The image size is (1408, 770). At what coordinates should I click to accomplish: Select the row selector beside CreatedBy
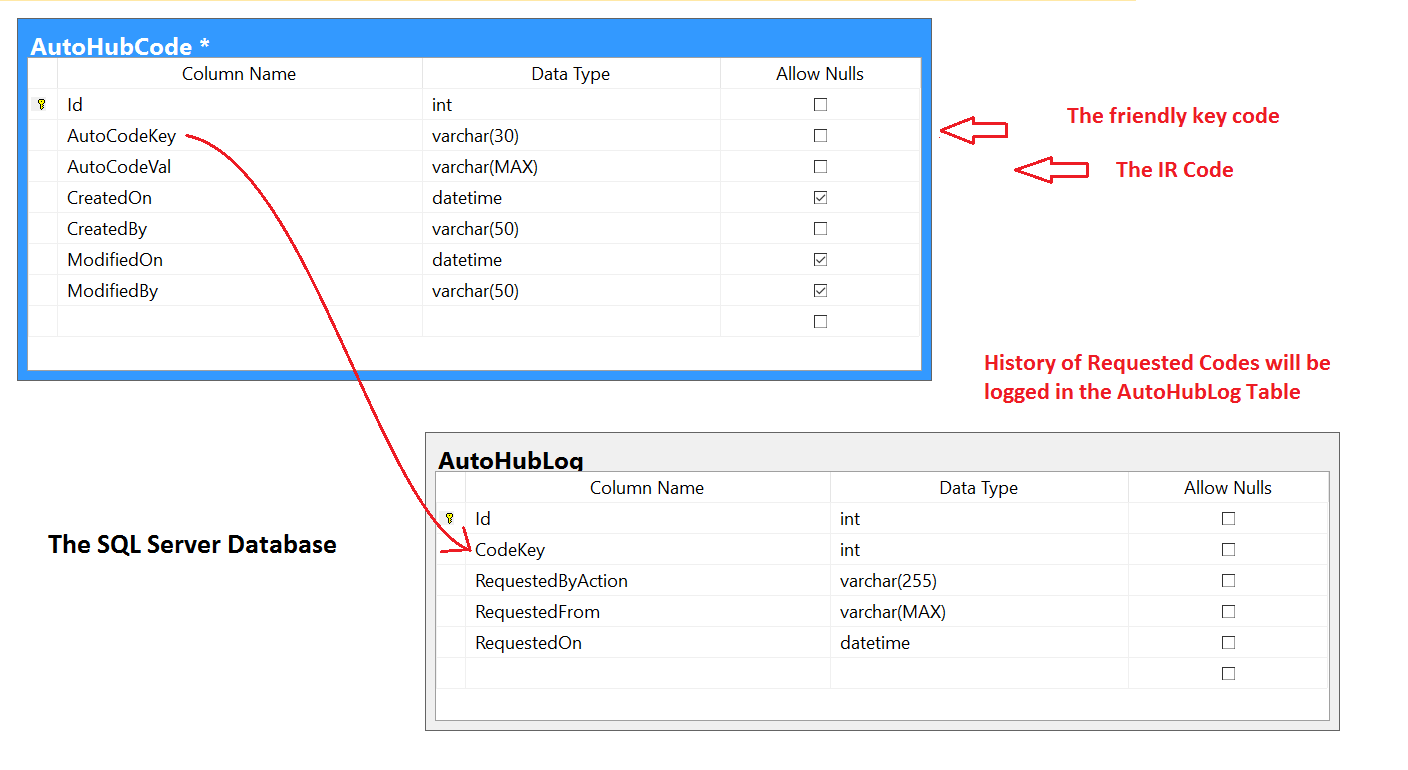coord(42,229)
